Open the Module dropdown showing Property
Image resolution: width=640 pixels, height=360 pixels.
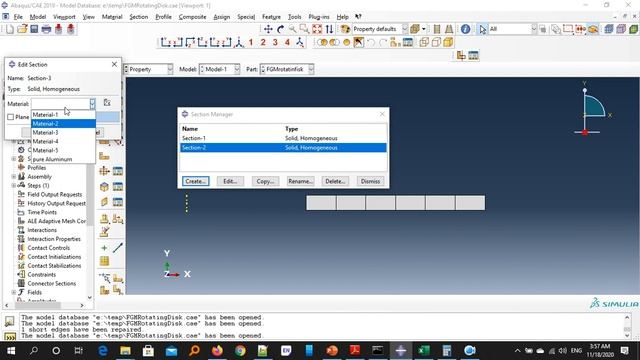[170, 69]
